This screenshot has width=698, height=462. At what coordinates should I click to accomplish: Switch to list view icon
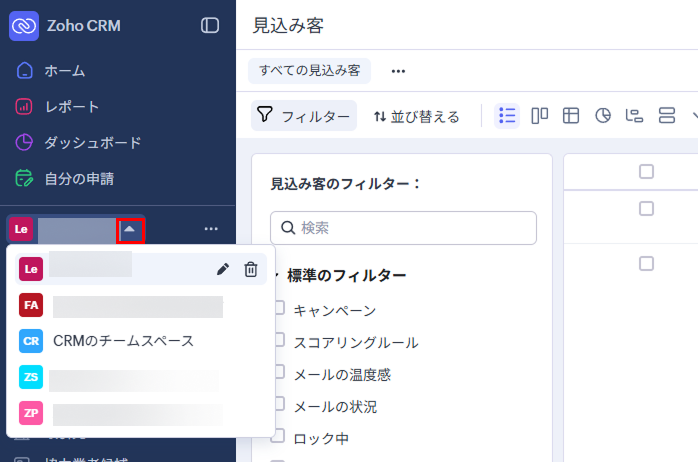pos(507,116)
